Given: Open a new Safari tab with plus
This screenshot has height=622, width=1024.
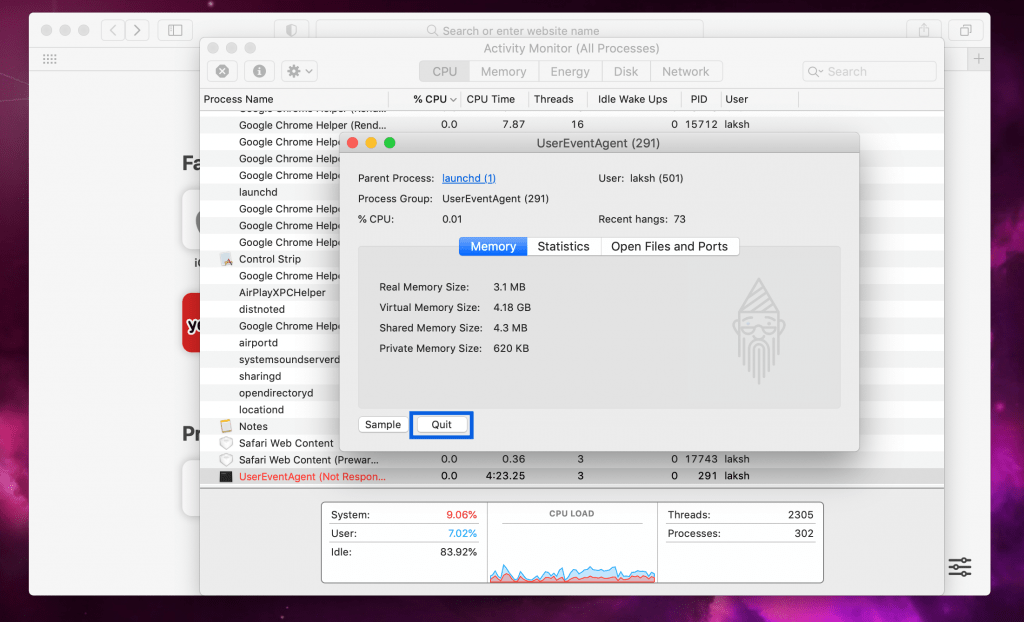Looking at the screenshot, I should click(978, 59).
